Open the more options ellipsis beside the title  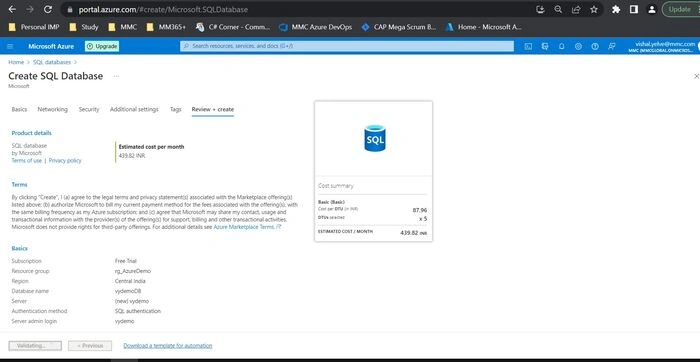pyautogui.click(x=116, y=76)
